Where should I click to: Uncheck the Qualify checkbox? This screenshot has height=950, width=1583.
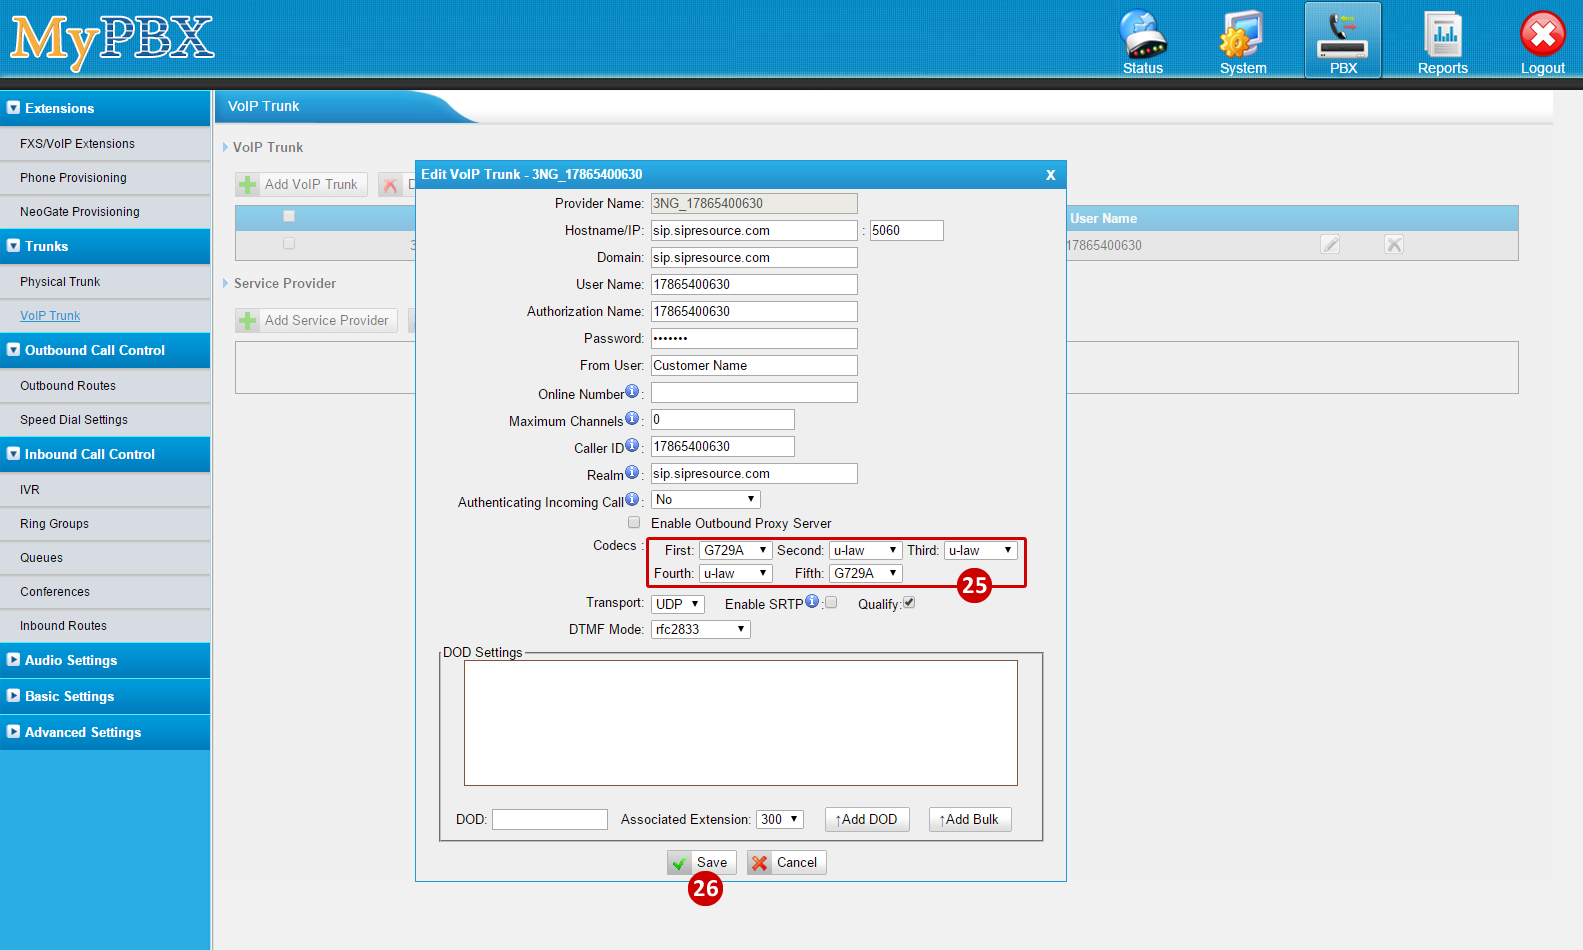pyautogui.click(x=909, y=602)
